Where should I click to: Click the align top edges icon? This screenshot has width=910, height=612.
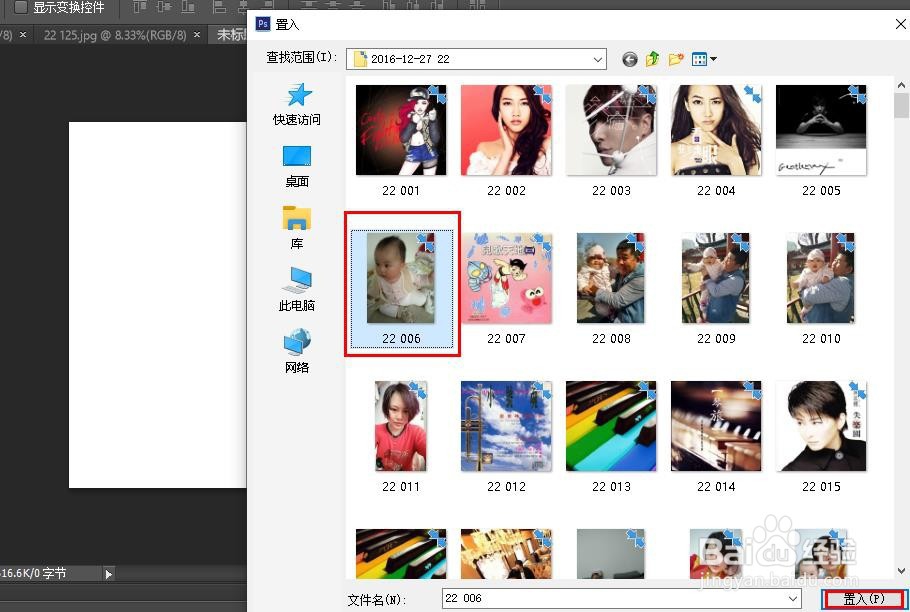140,6
